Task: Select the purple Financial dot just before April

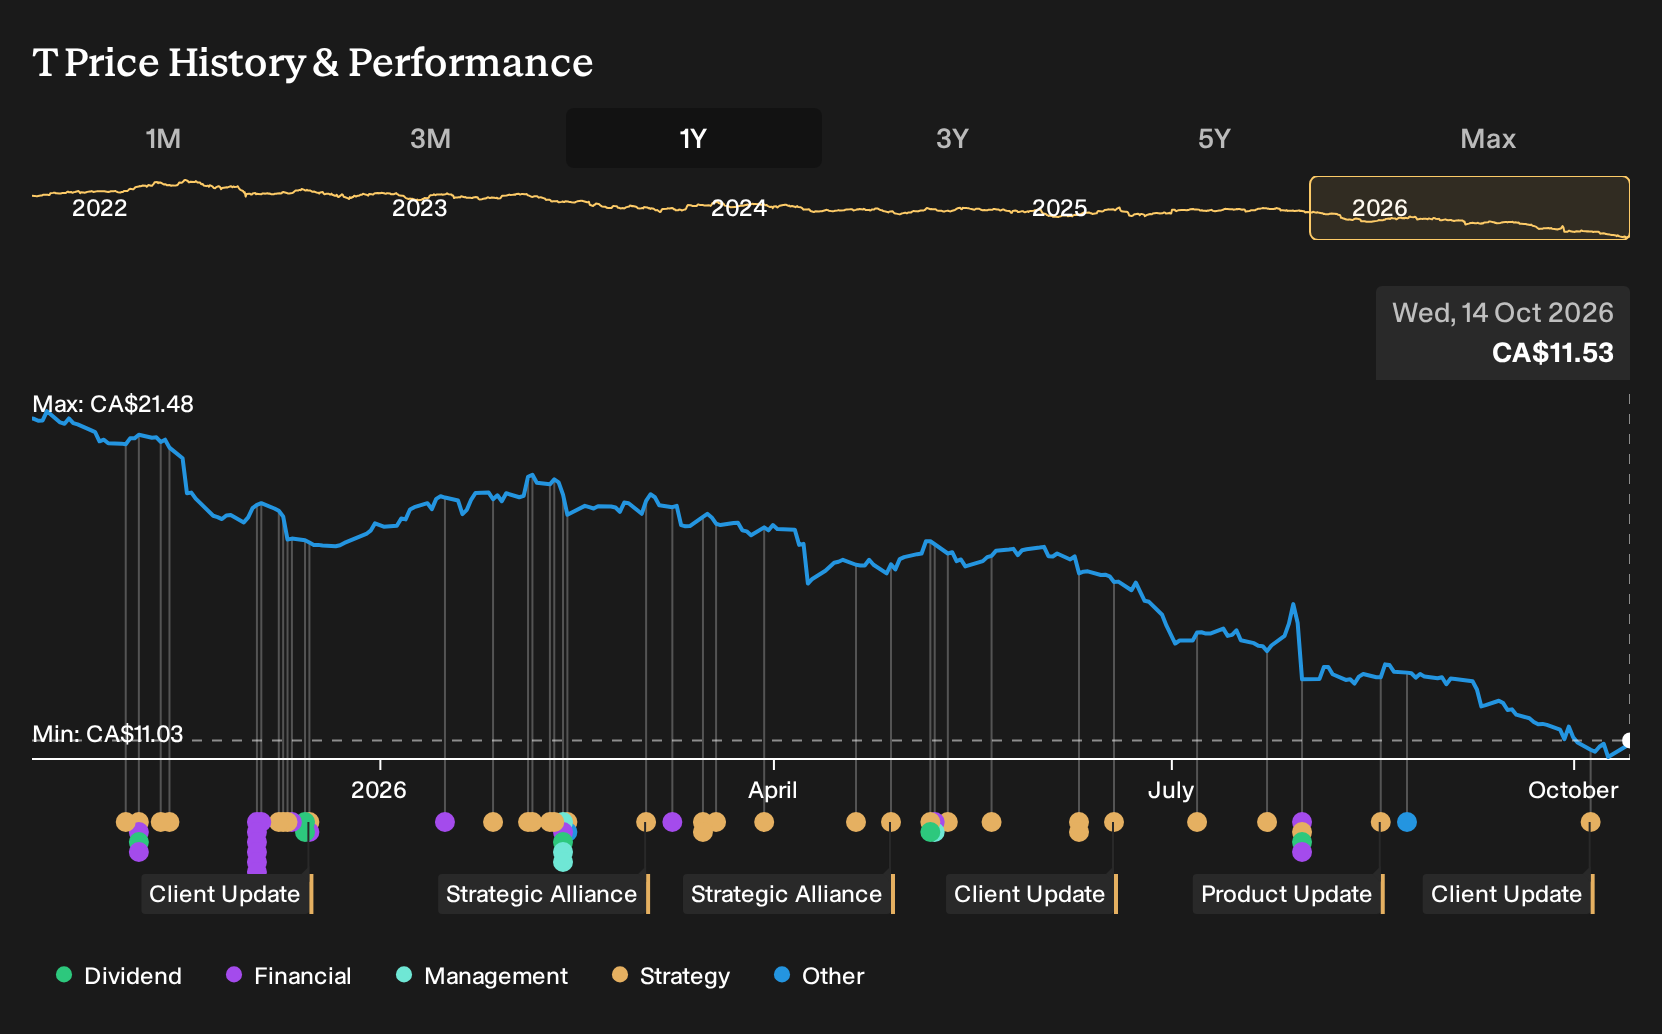Action: [x=672, y=822]
